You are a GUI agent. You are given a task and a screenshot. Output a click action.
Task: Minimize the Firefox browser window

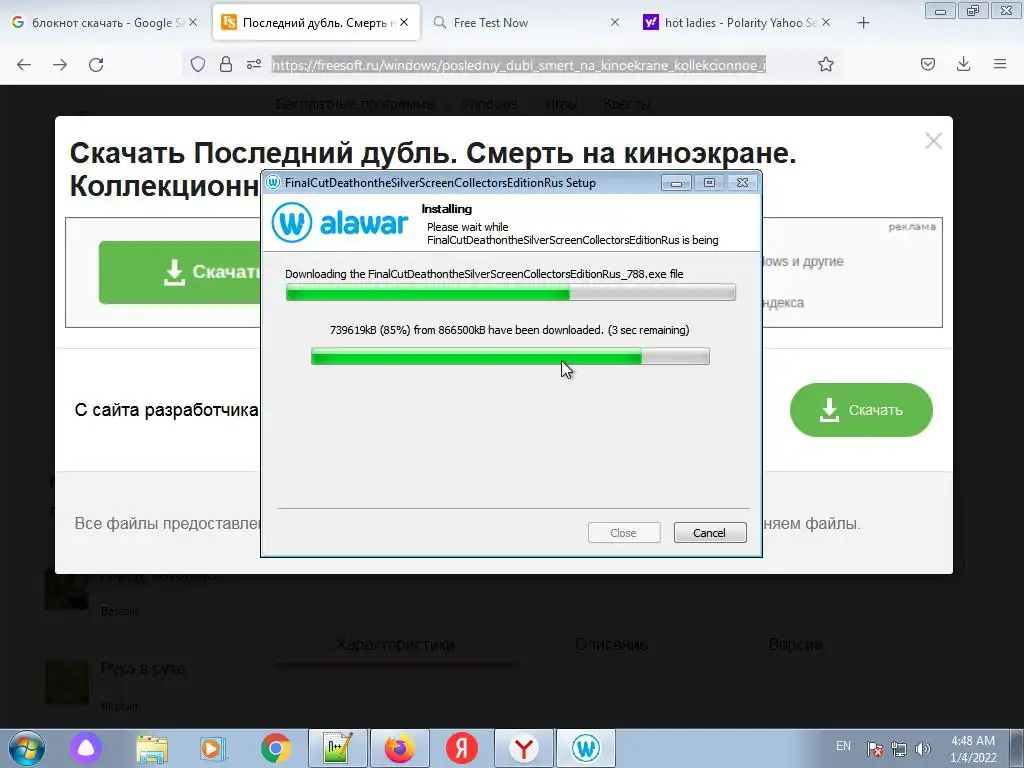point(940,10)
